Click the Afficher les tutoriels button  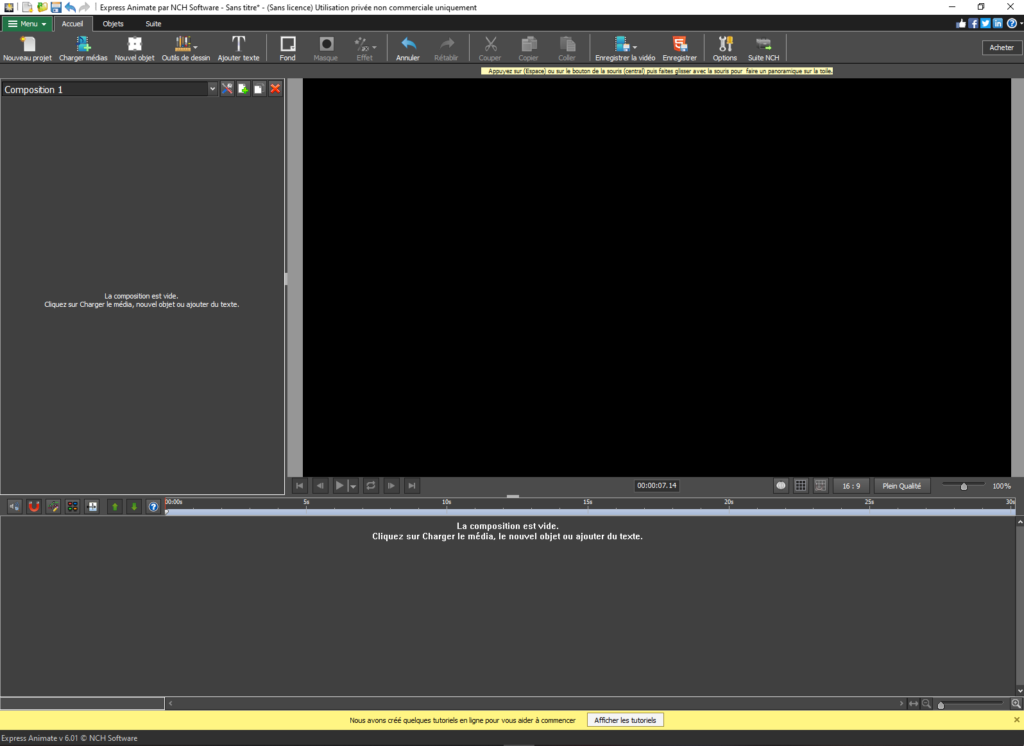click(x=625, y=720)
